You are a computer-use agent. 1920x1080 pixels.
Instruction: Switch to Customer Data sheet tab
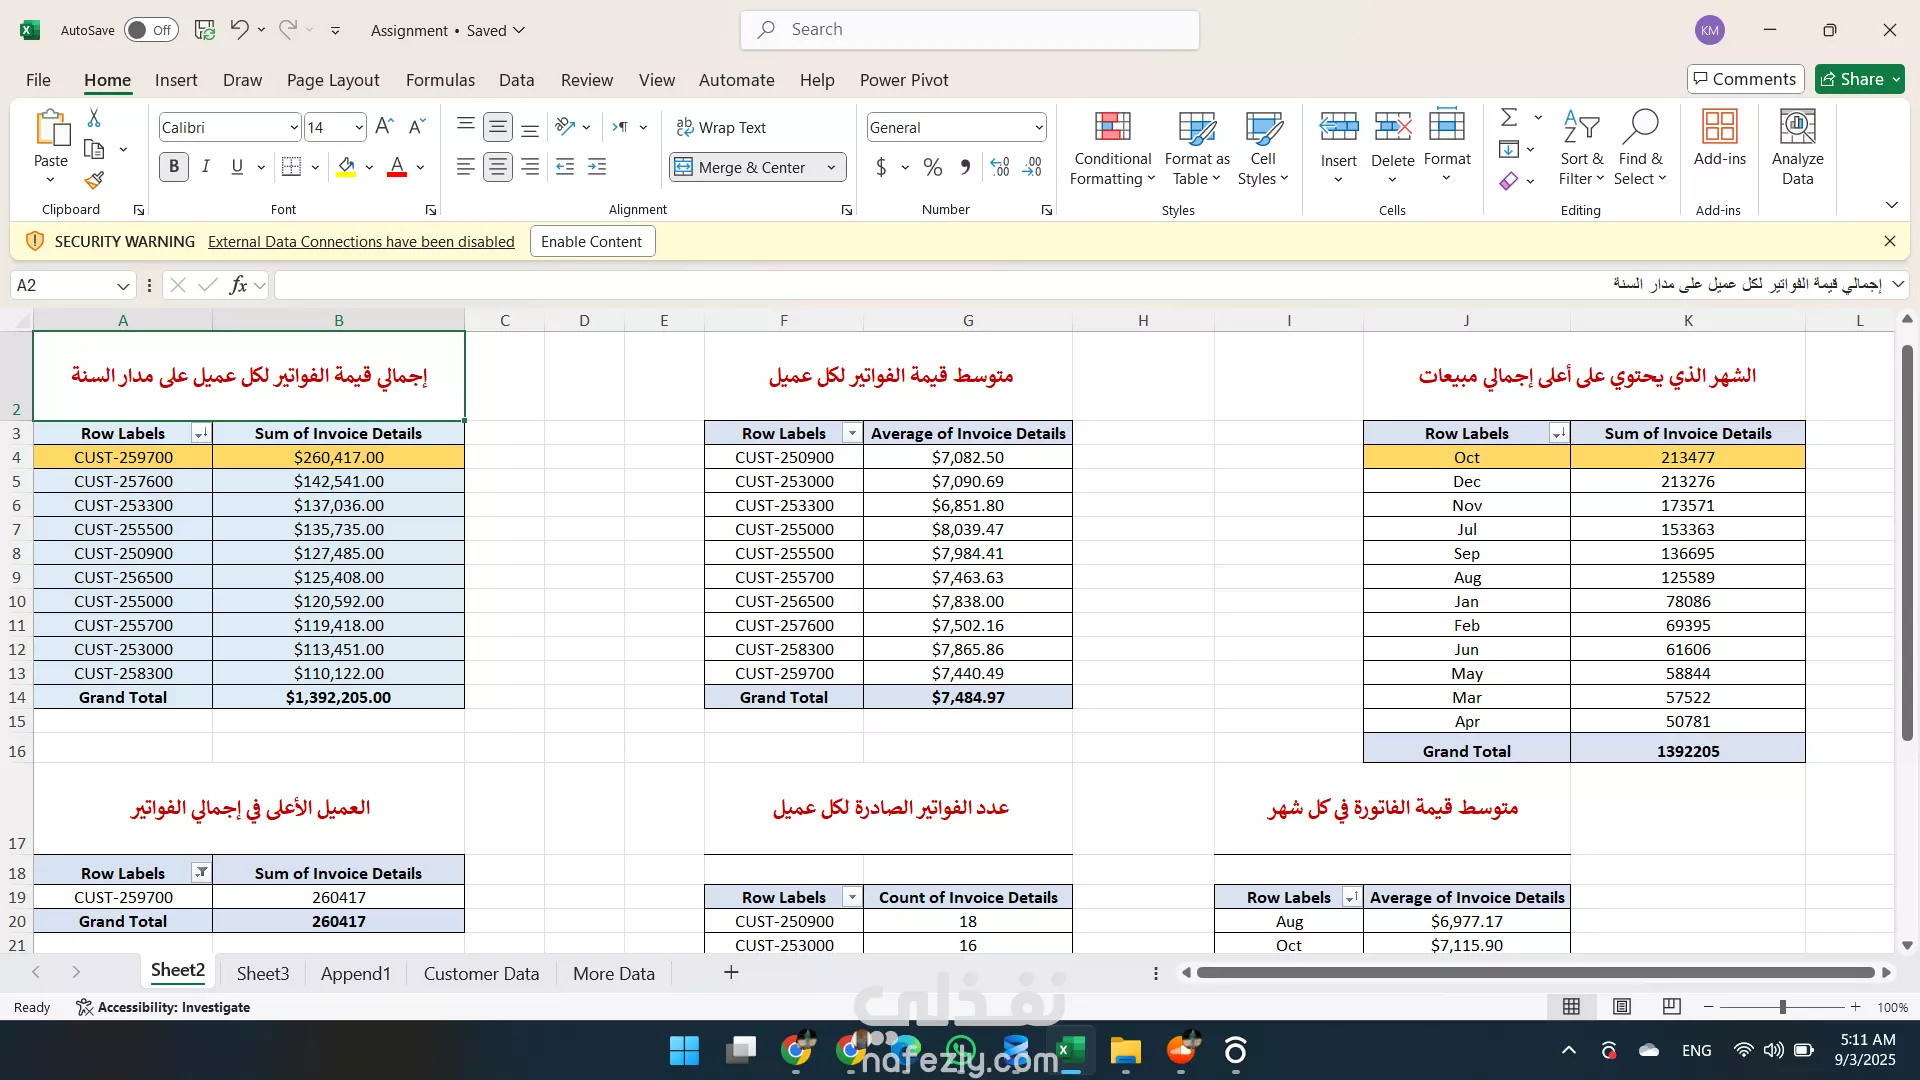(481, 973)
